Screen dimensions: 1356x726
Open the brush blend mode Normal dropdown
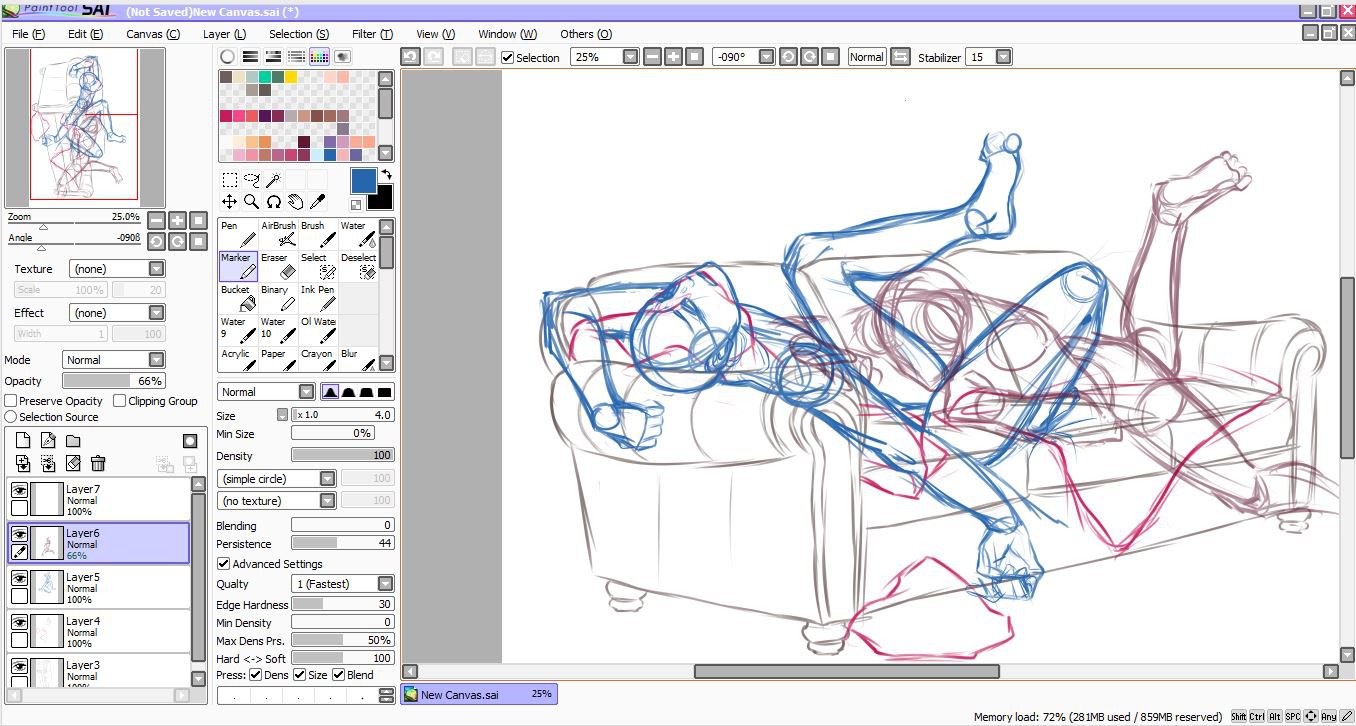pos(266,392)
